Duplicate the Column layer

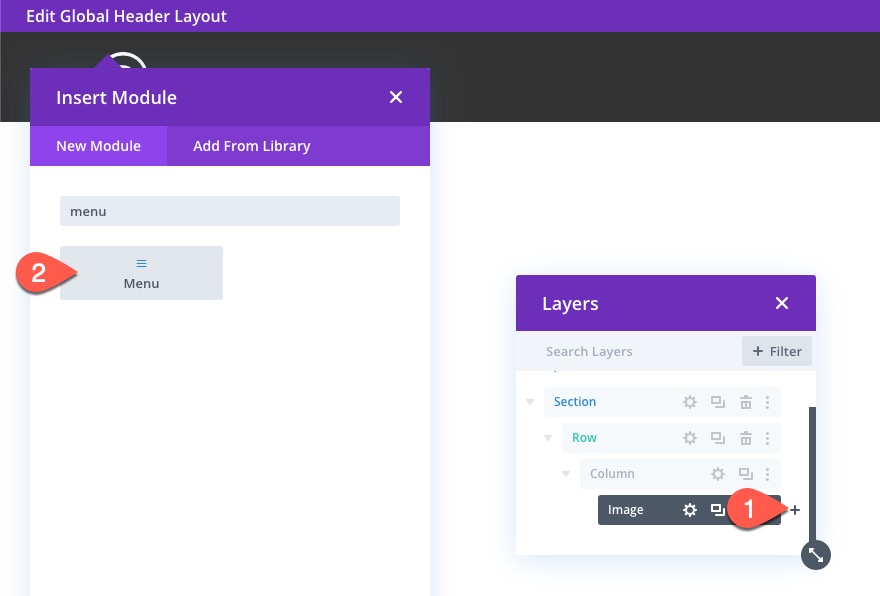point(745,474)
